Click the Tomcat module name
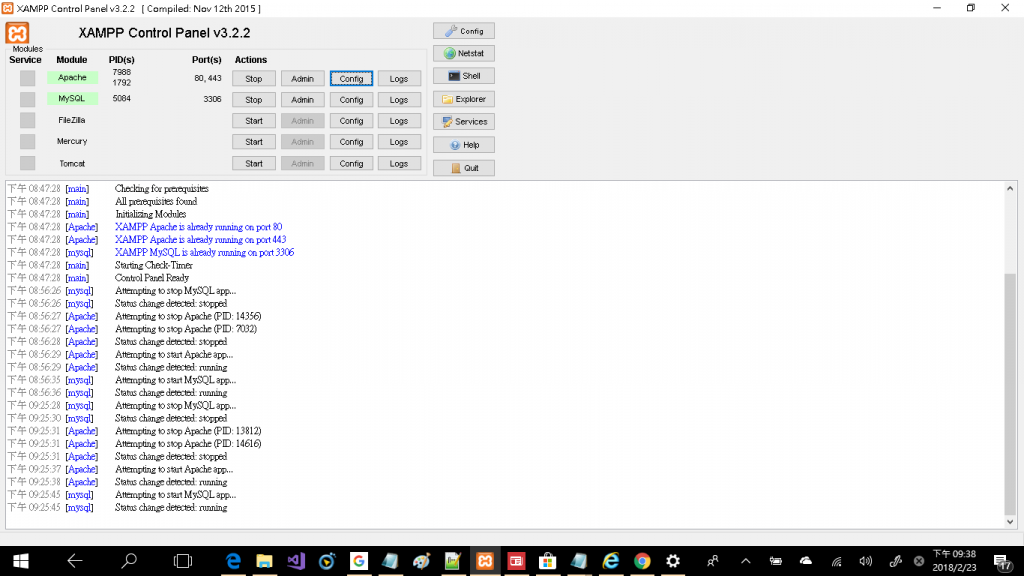 (x=72, y=163)
